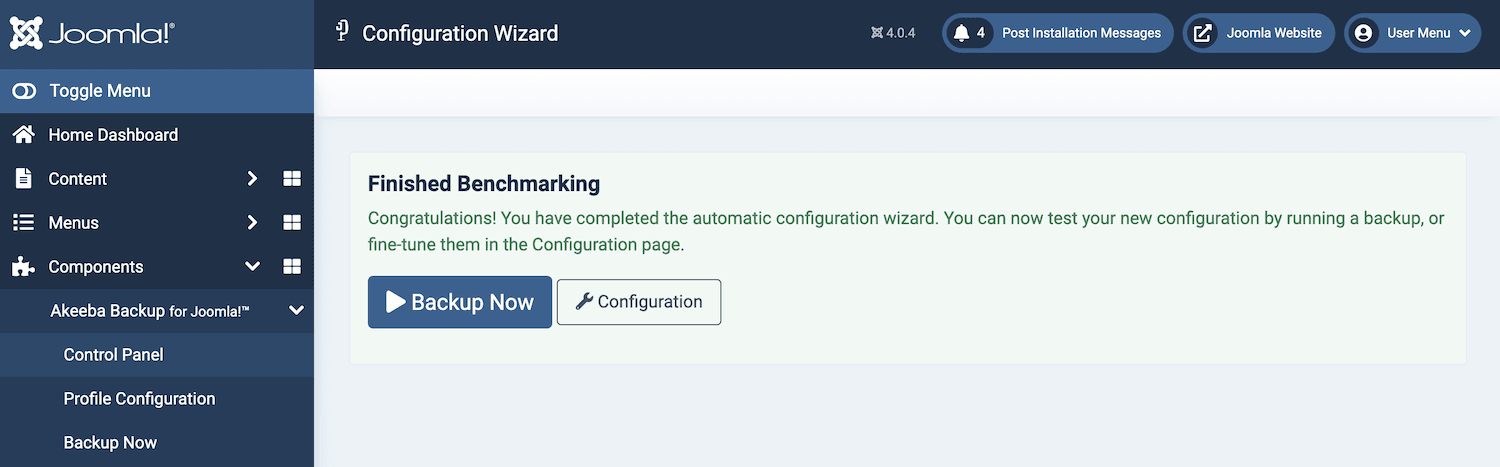Click the Joomla 4.0.4 version label

pos(893,33)
